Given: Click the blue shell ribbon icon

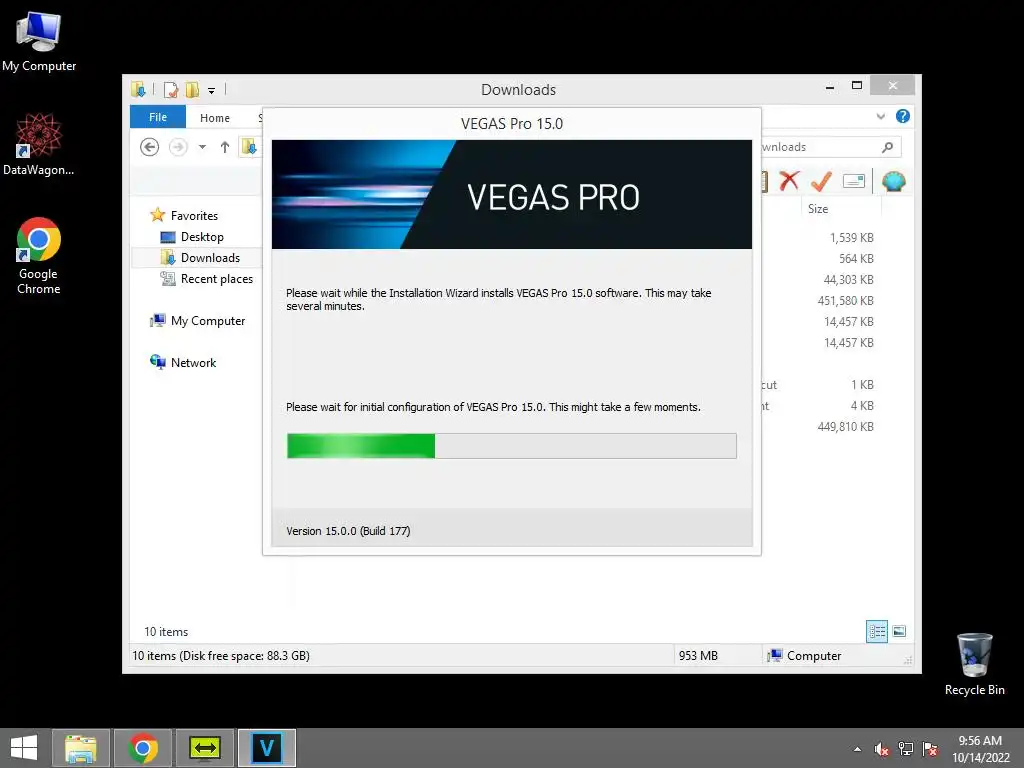Looking at the screenshot, I should [893, 181].
